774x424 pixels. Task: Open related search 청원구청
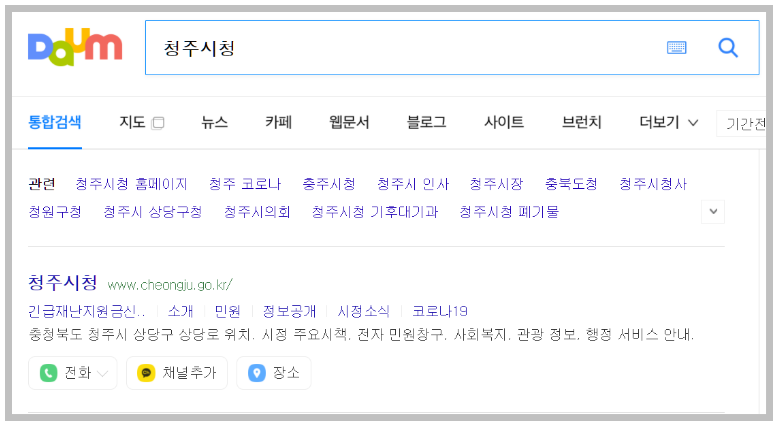(55, 212)
